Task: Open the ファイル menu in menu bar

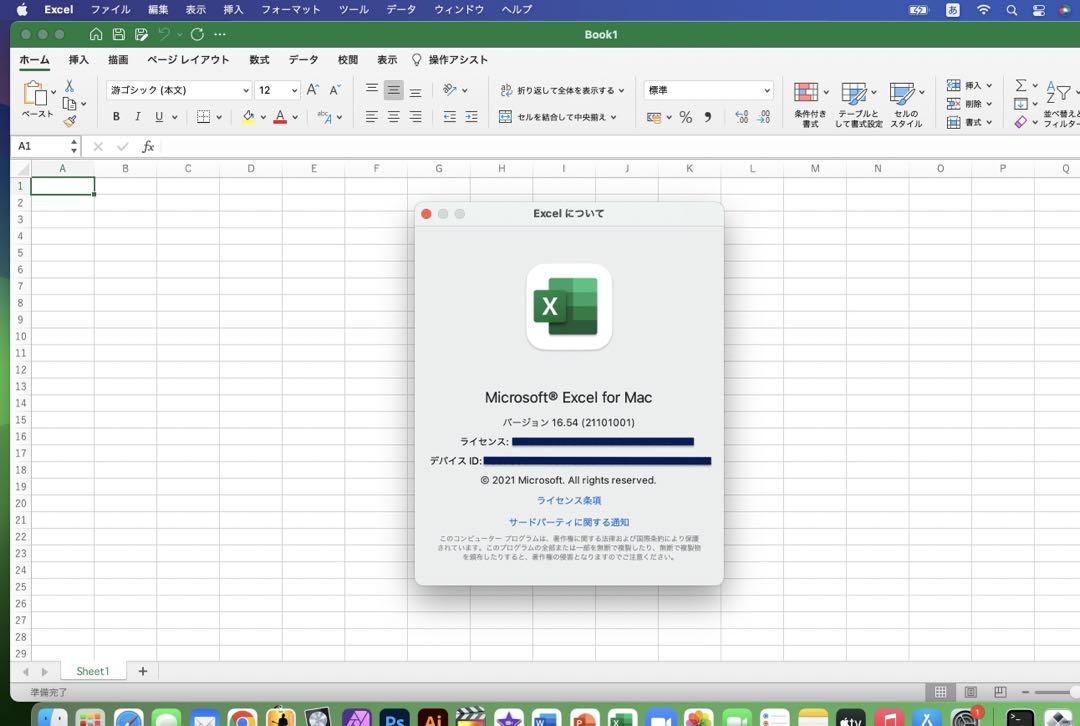Action: 110,10
